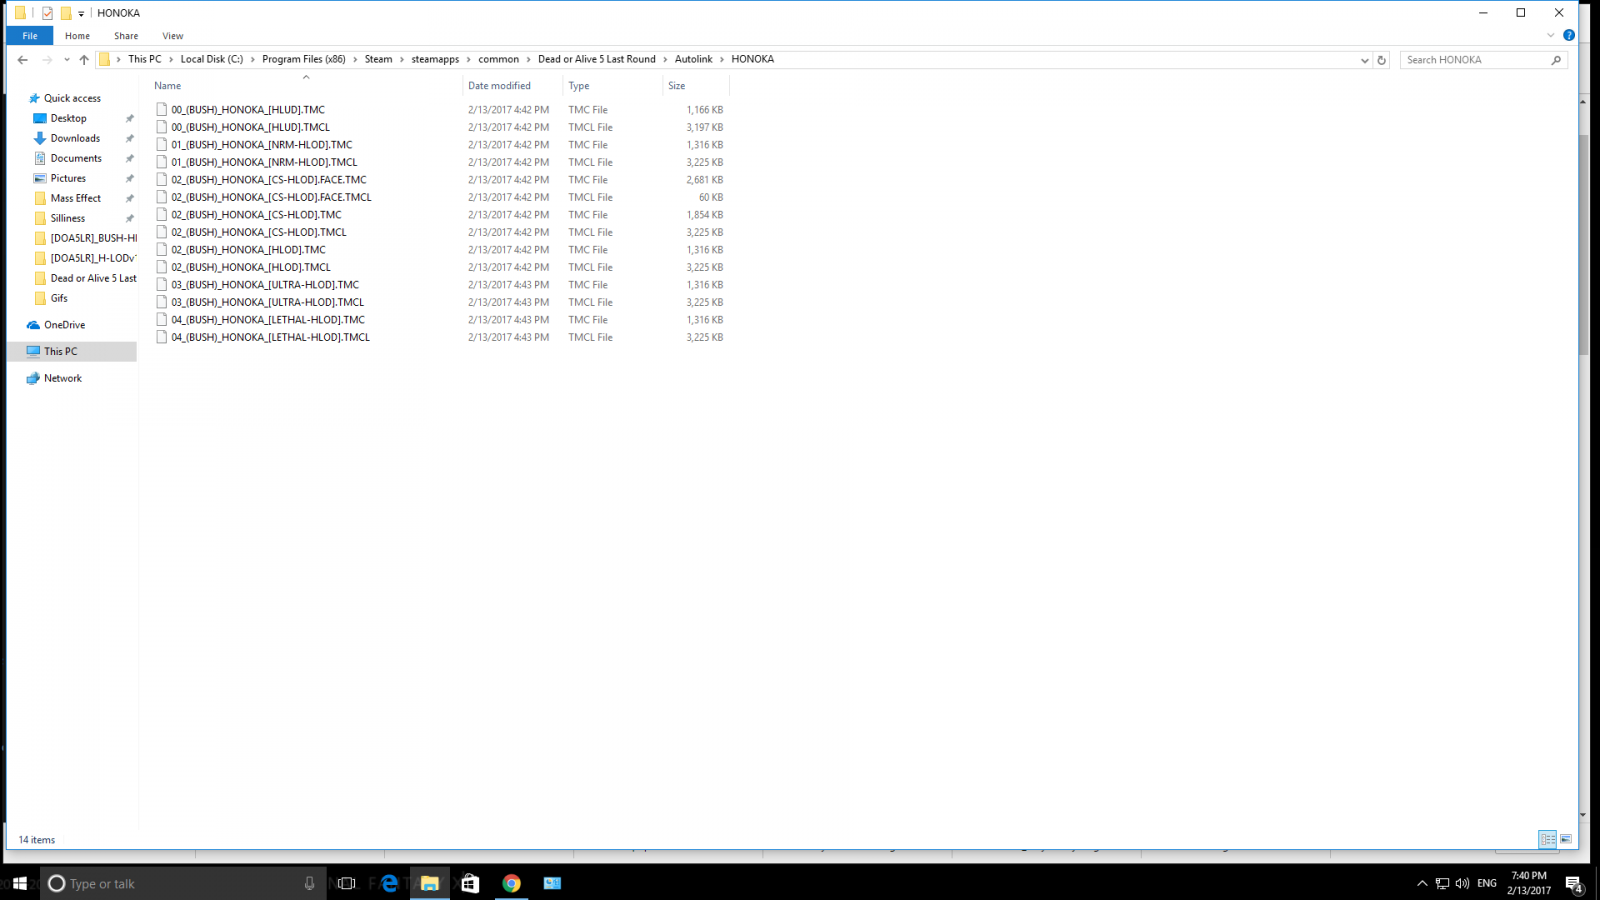Viewport: 1600px width, 900px height.
Task: Click the folder icon at the address bar's left
Action: (105, 59)
